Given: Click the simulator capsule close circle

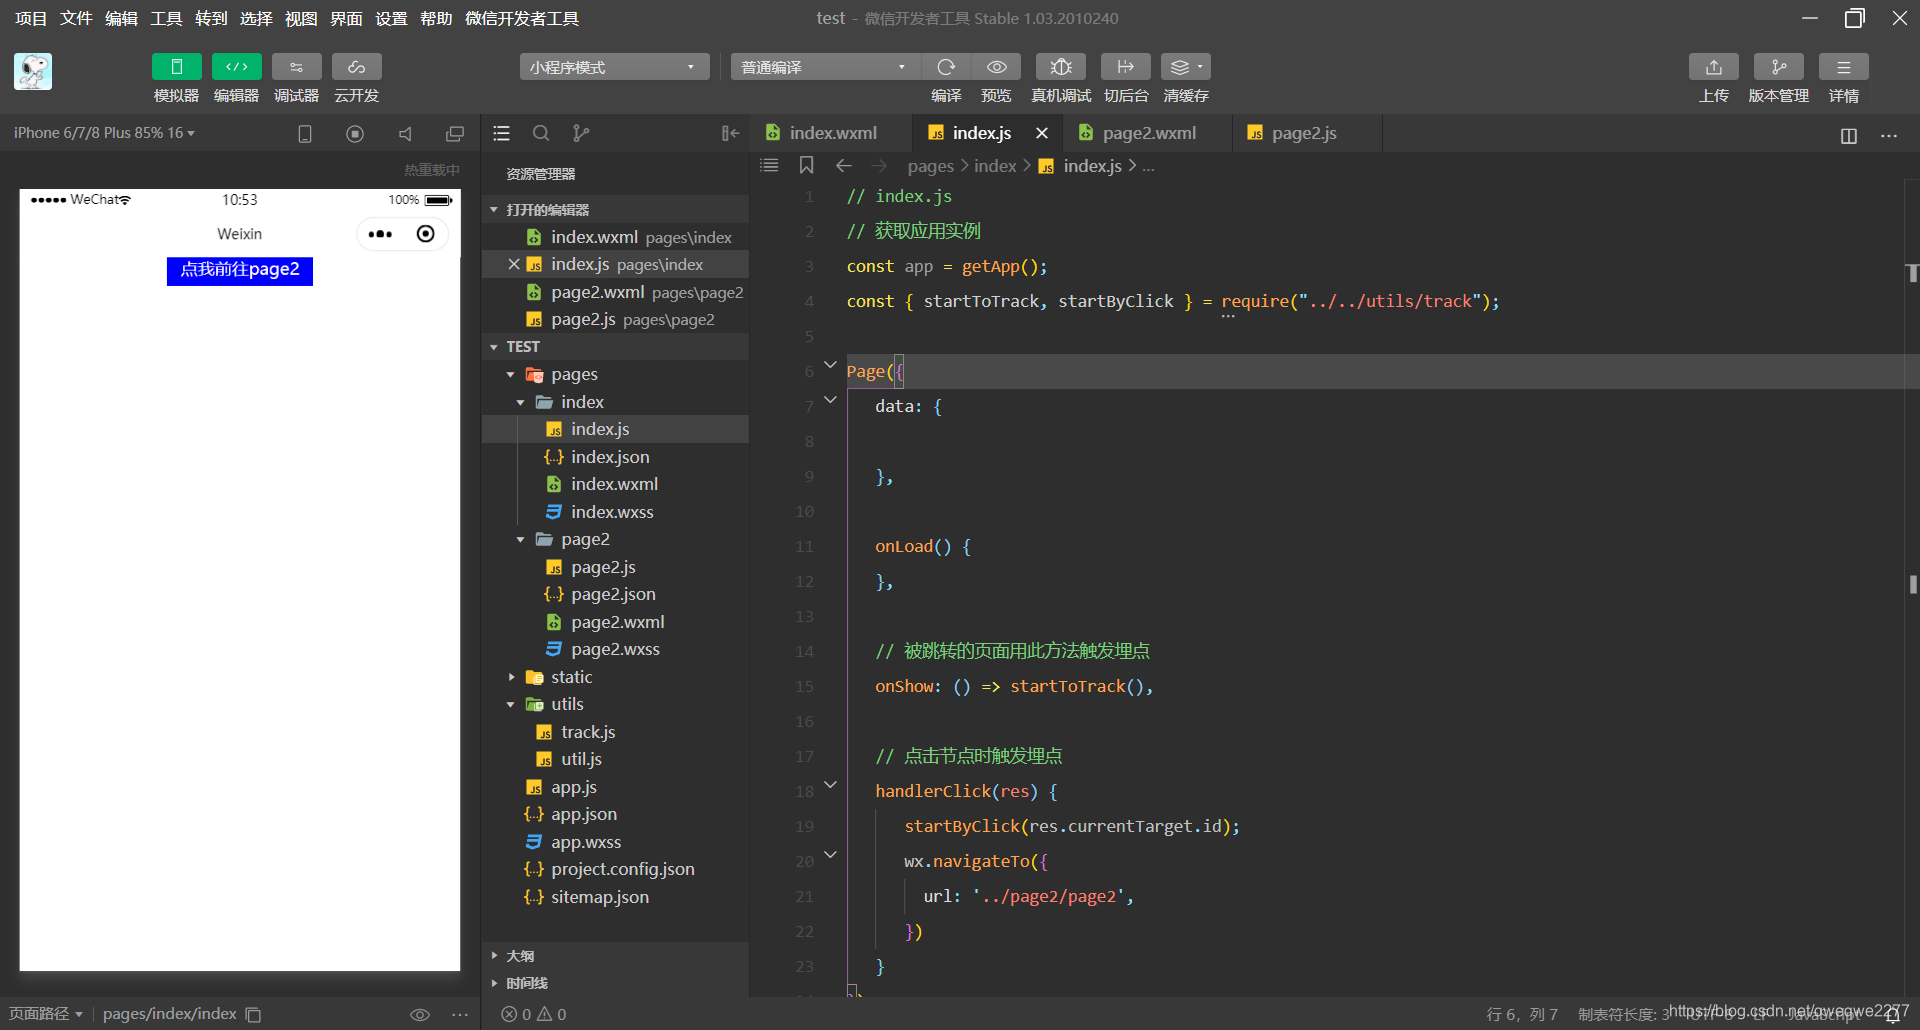Looking at the screenshot, I should click(x=426, y=234).
